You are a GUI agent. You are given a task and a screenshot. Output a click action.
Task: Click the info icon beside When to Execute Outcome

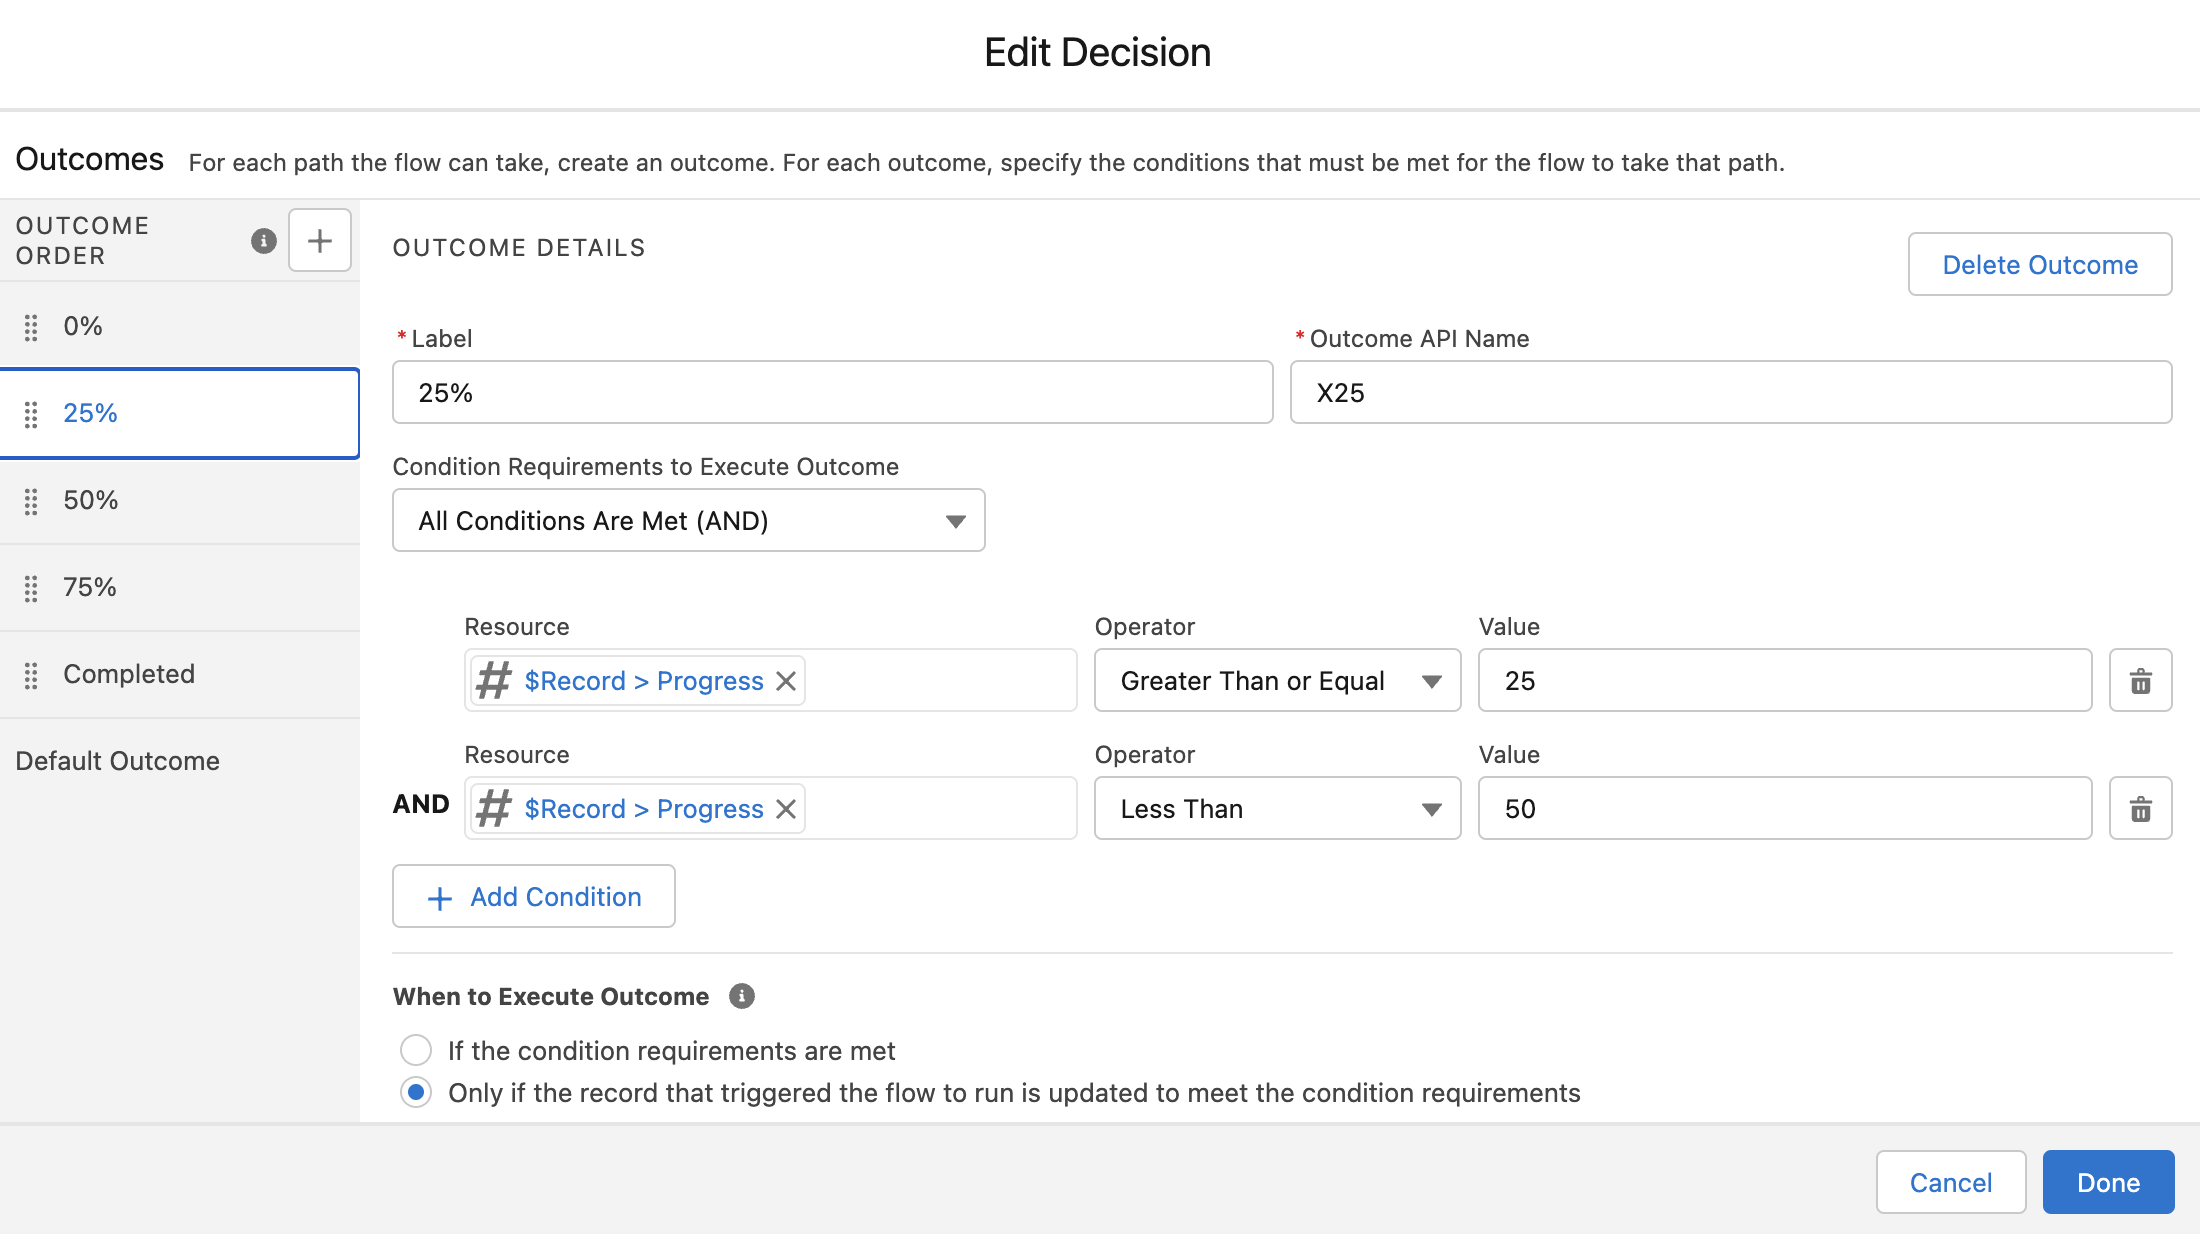coord(741,995)
